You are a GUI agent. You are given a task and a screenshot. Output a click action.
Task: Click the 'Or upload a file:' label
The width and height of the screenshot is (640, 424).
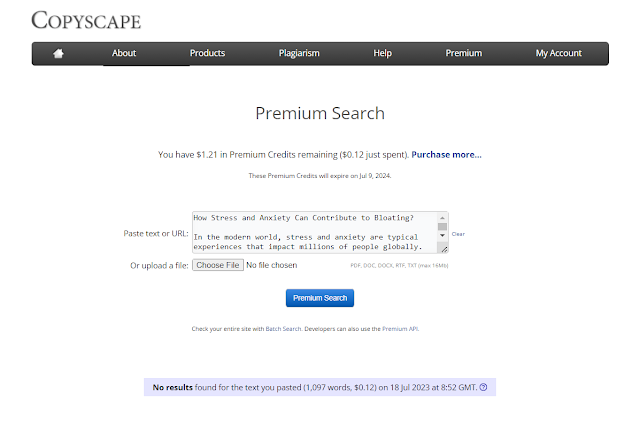click(159, 266)
